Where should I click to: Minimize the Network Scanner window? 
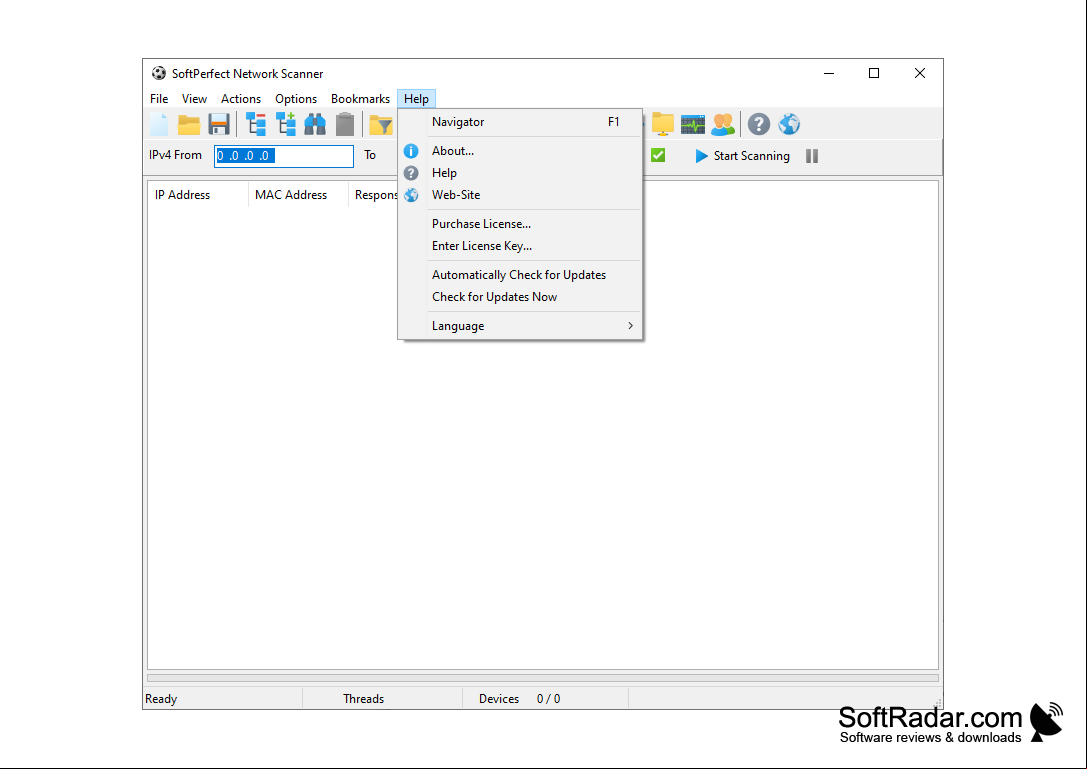coord(829,74)
